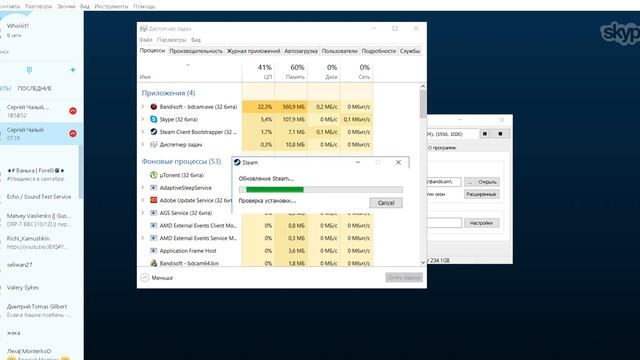This screenshot has width=640, height=360.
Task: Click red badge on Сергей Чалый 18:58:52 chat
Action: point(73,111)
